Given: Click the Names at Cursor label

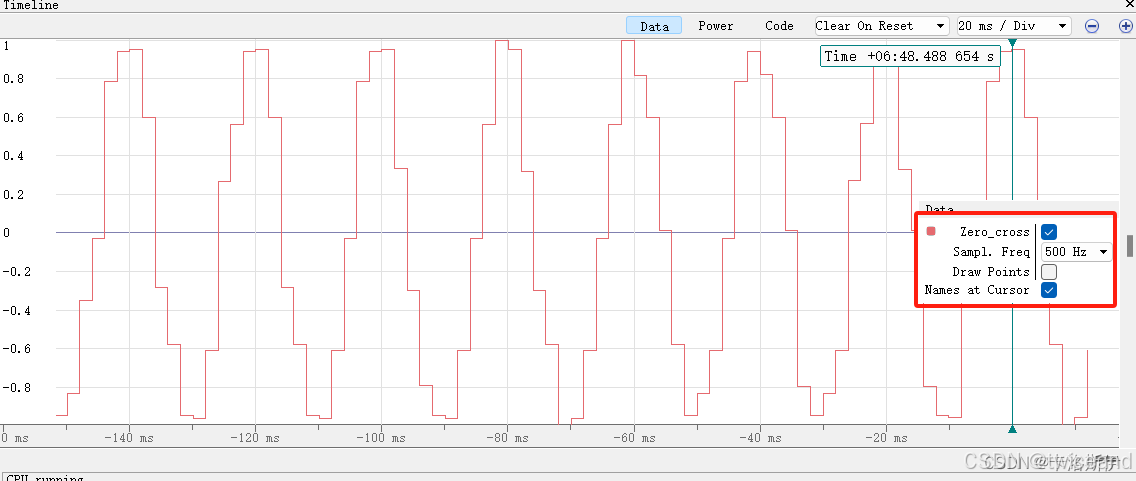Looking at the screenshot, I should (x=977, y=290).
